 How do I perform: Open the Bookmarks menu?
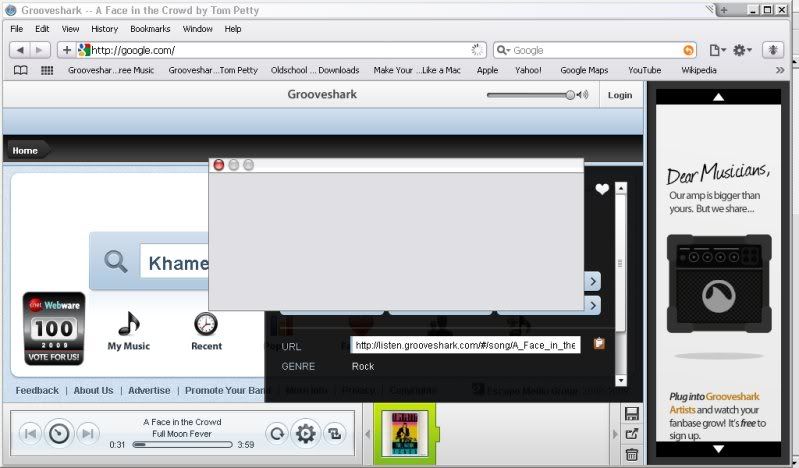pos(150,29)
